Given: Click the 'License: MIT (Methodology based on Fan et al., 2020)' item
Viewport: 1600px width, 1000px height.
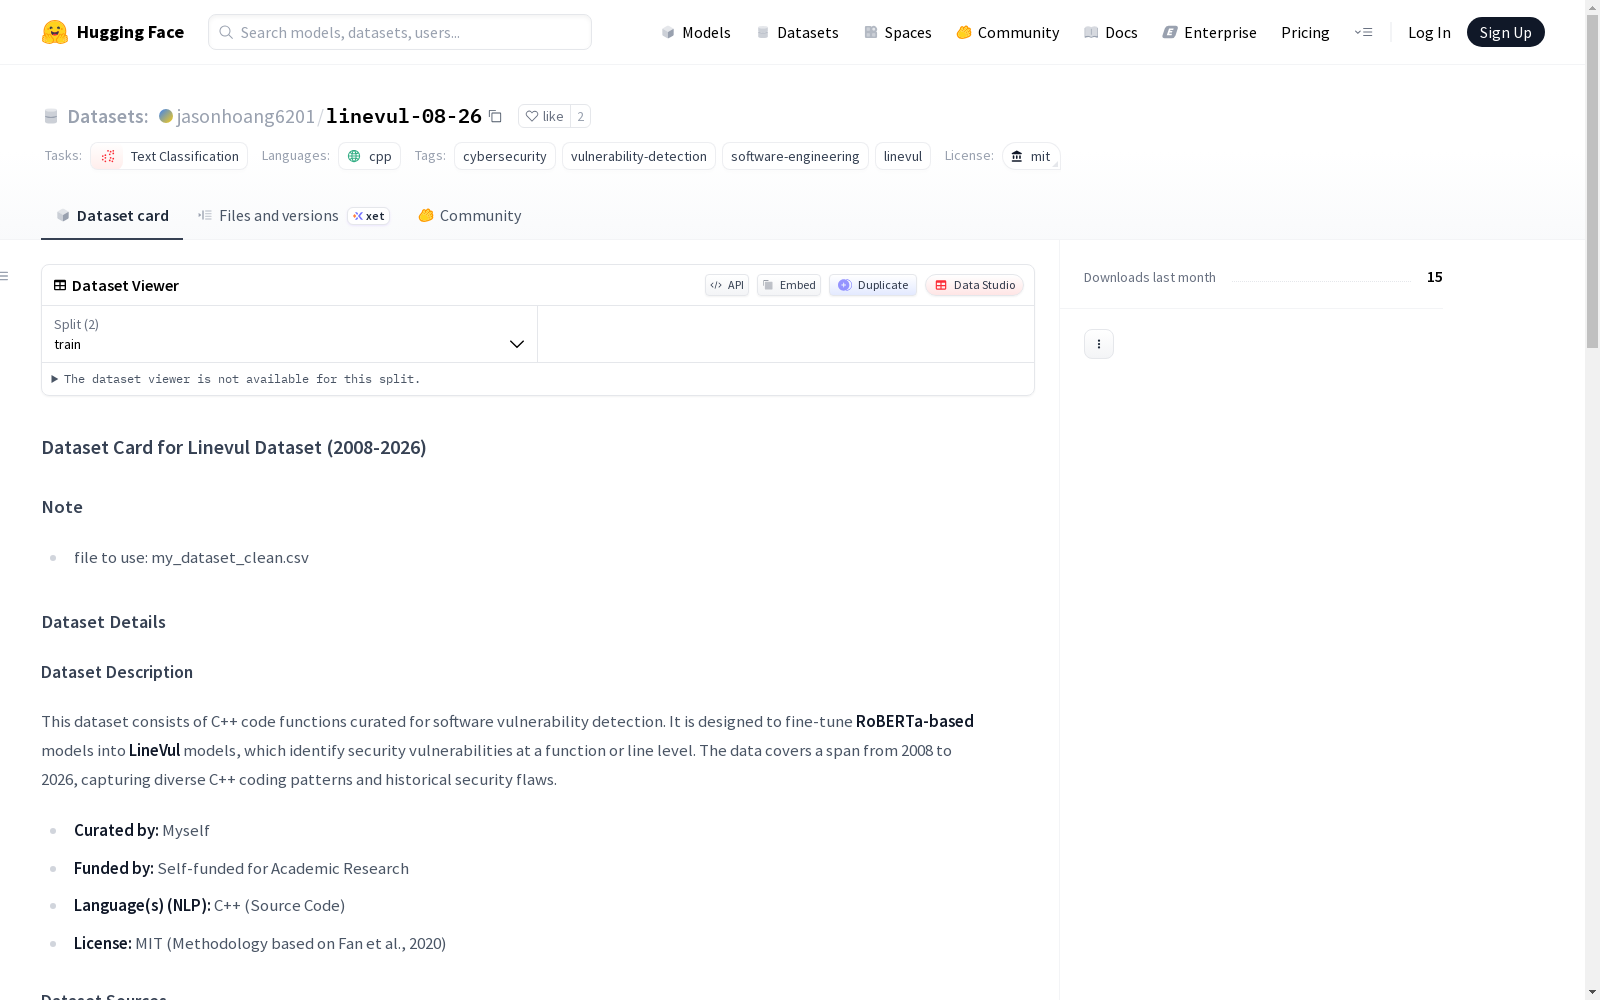Looking at the screenshot, I should coord(260,943).
